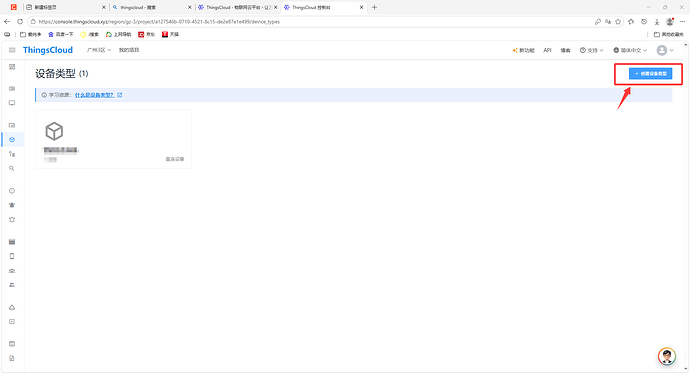Open the 什么是设备类型 help link
Screen dimensions: 690x373
coord(95,95)
